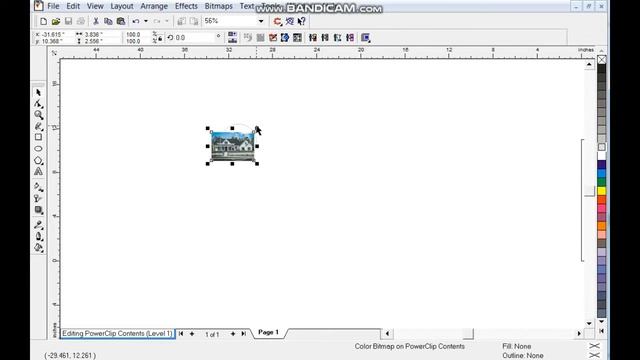Click the Edit Bitmap icon in property bar

[x=273, y=38]
